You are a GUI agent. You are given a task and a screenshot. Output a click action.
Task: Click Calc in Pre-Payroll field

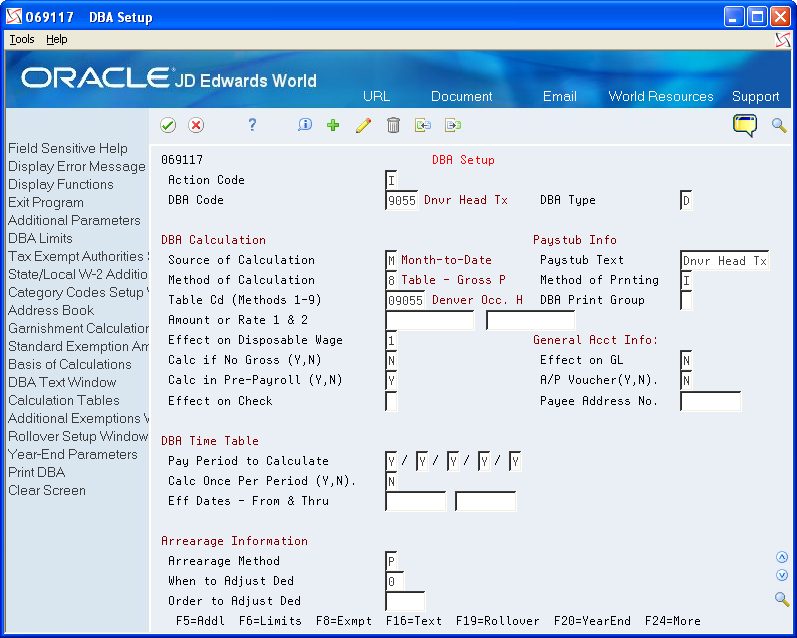pyautogui.click(x=391, y=381)
